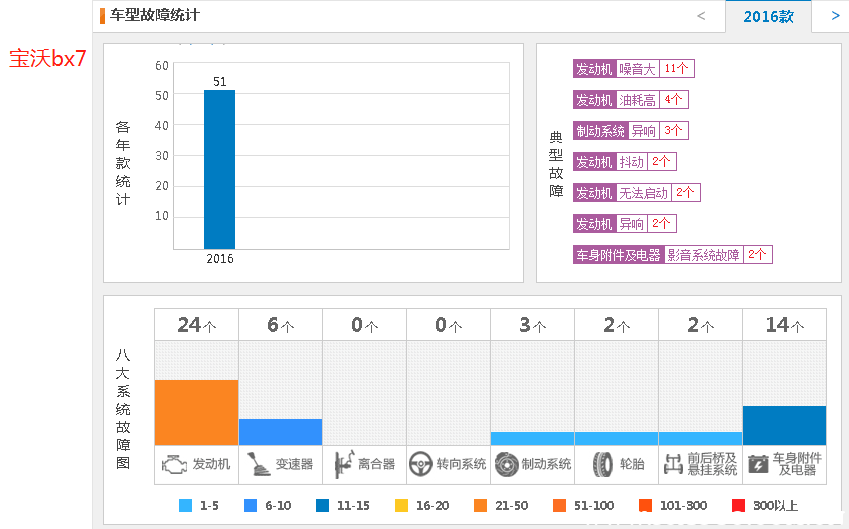Viewport: 849px width, 529px height.
Task: Click the 2016 blue bar in chart
Action: tap(219, 169)
